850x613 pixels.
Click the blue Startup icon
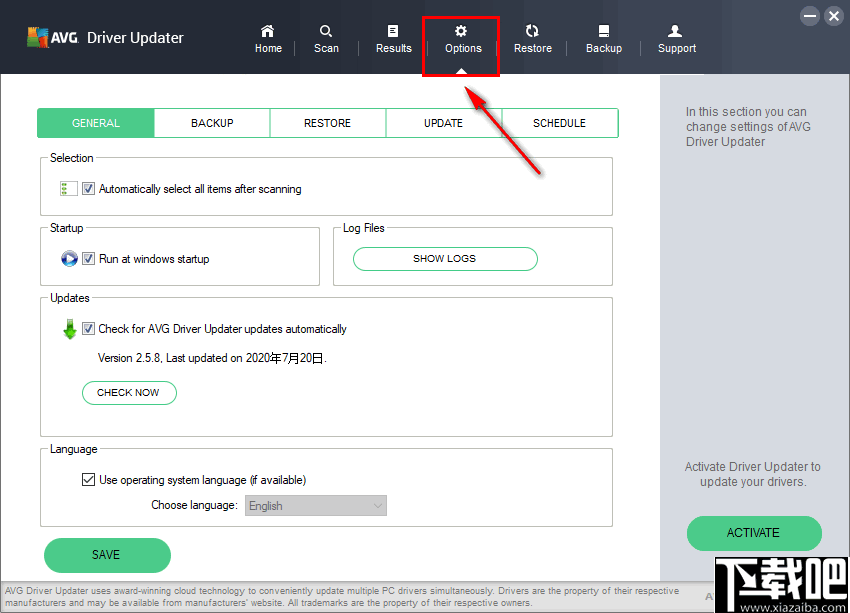pyautogui.click(x=68, y=258)
